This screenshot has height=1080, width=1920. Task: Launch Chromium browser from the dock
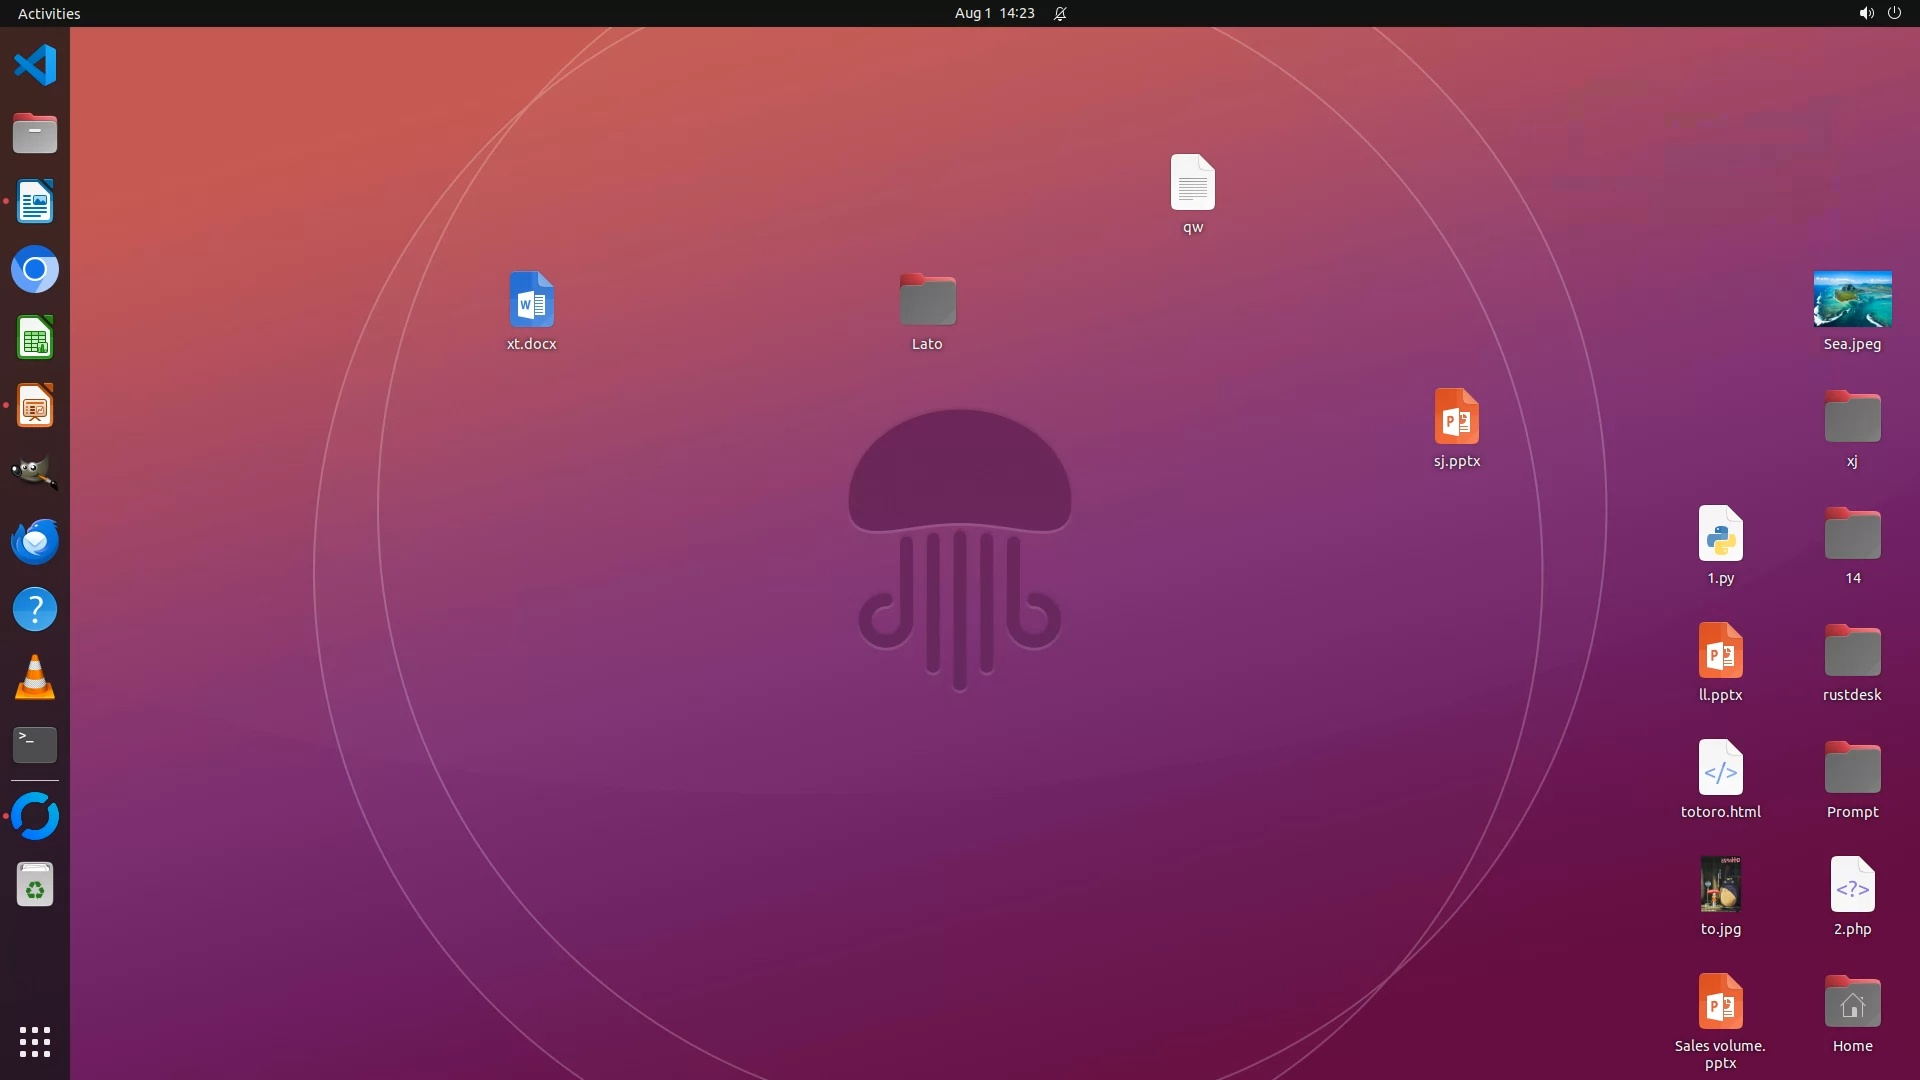point(35,270)
